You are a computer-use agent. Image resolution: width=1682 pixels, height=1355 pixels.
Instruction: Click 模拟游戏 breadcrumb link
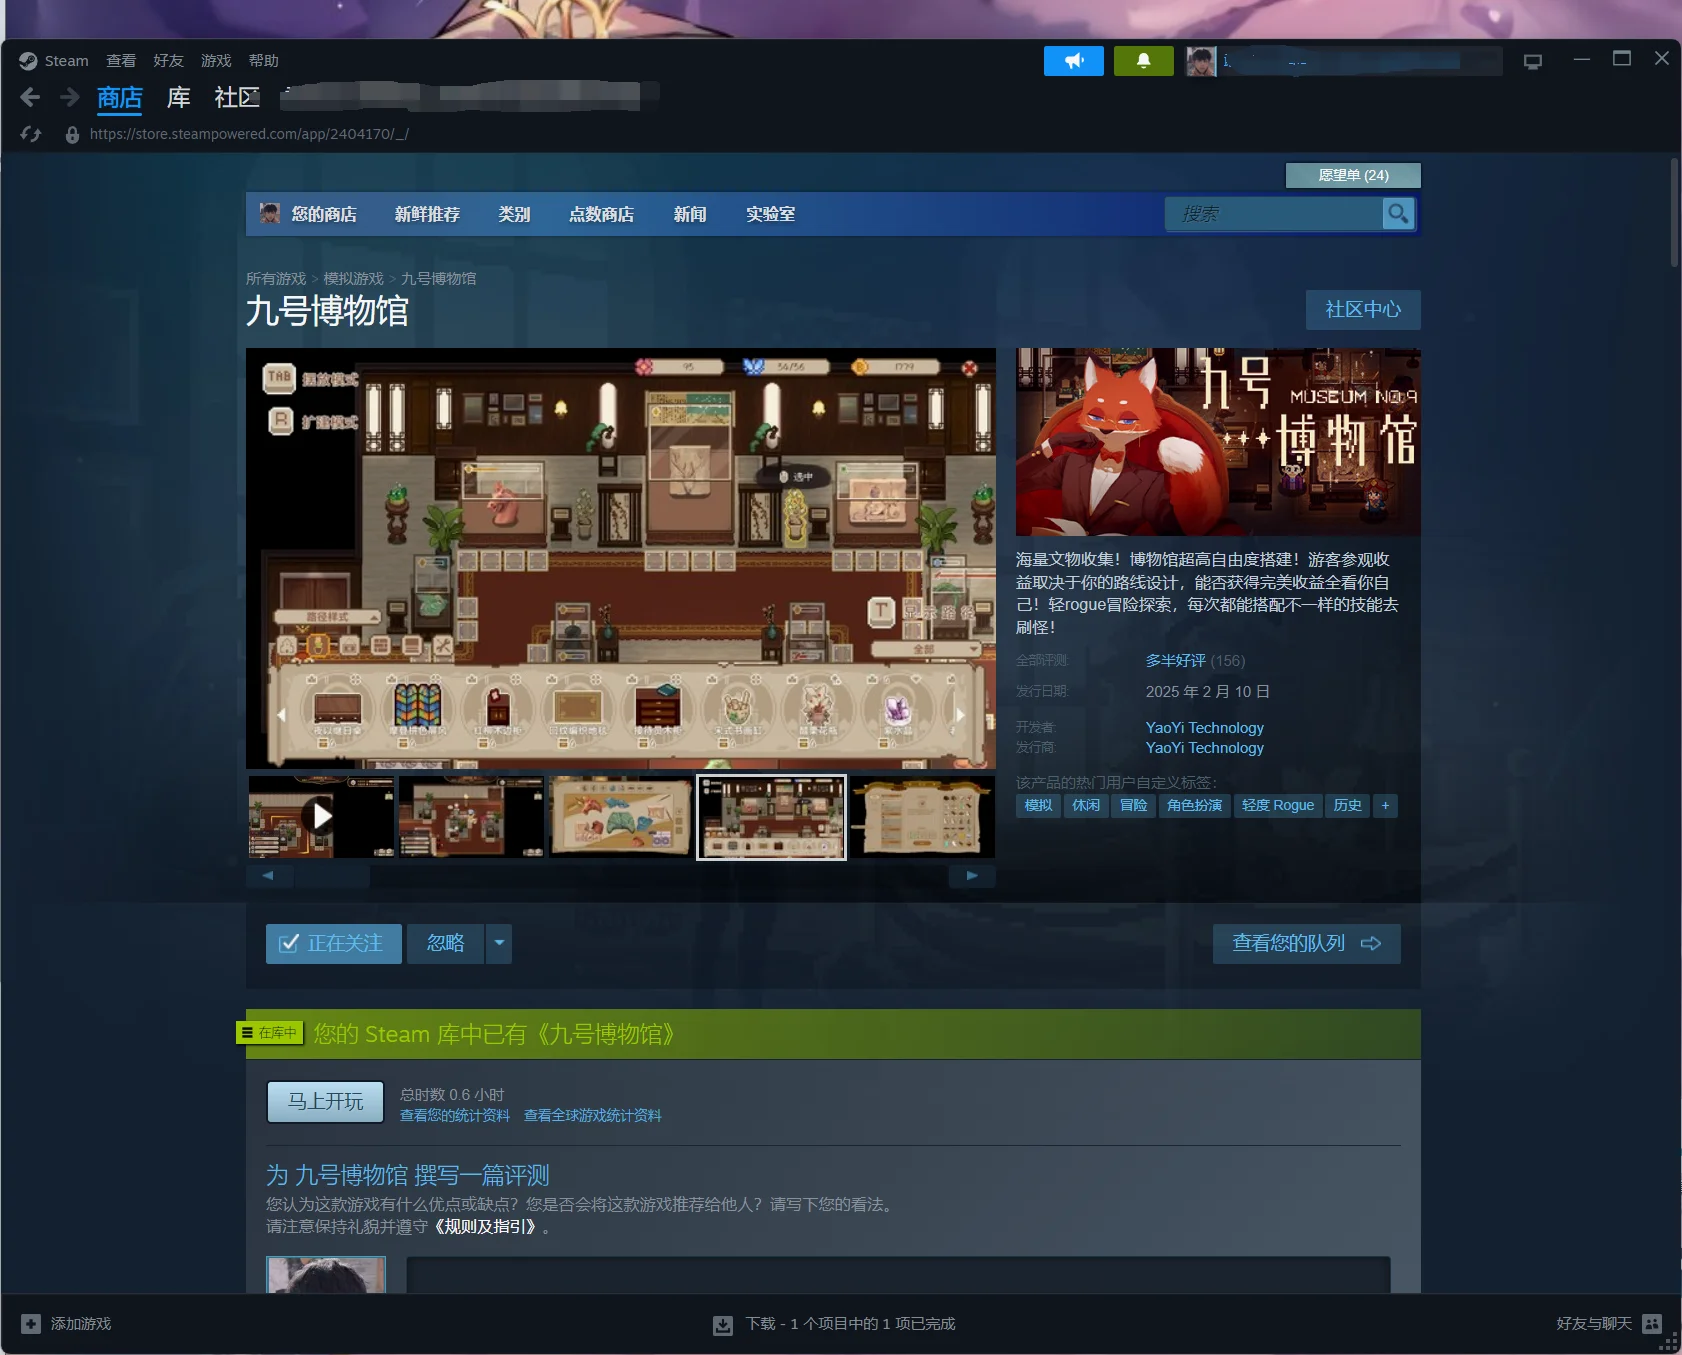coord(353,279)
